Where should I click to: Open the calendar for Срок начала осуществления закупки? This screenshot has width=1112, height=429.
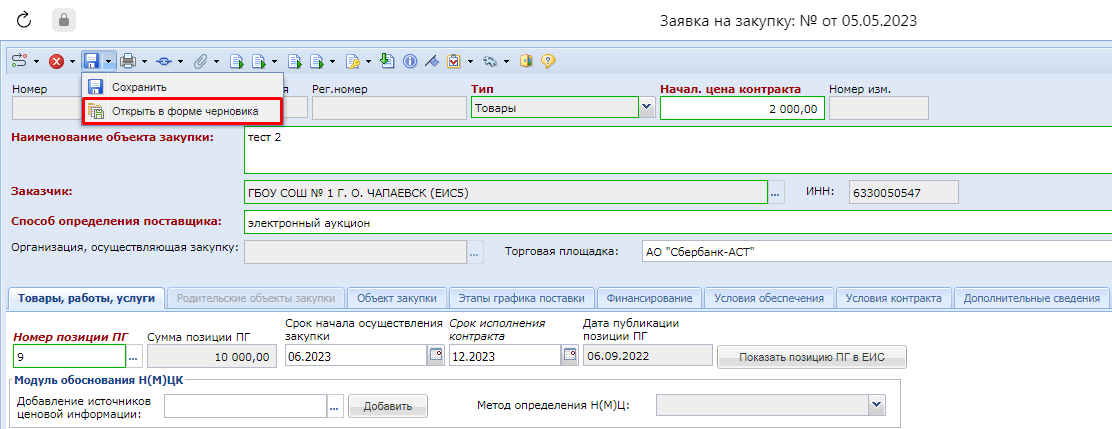click(x=435, y=355)
